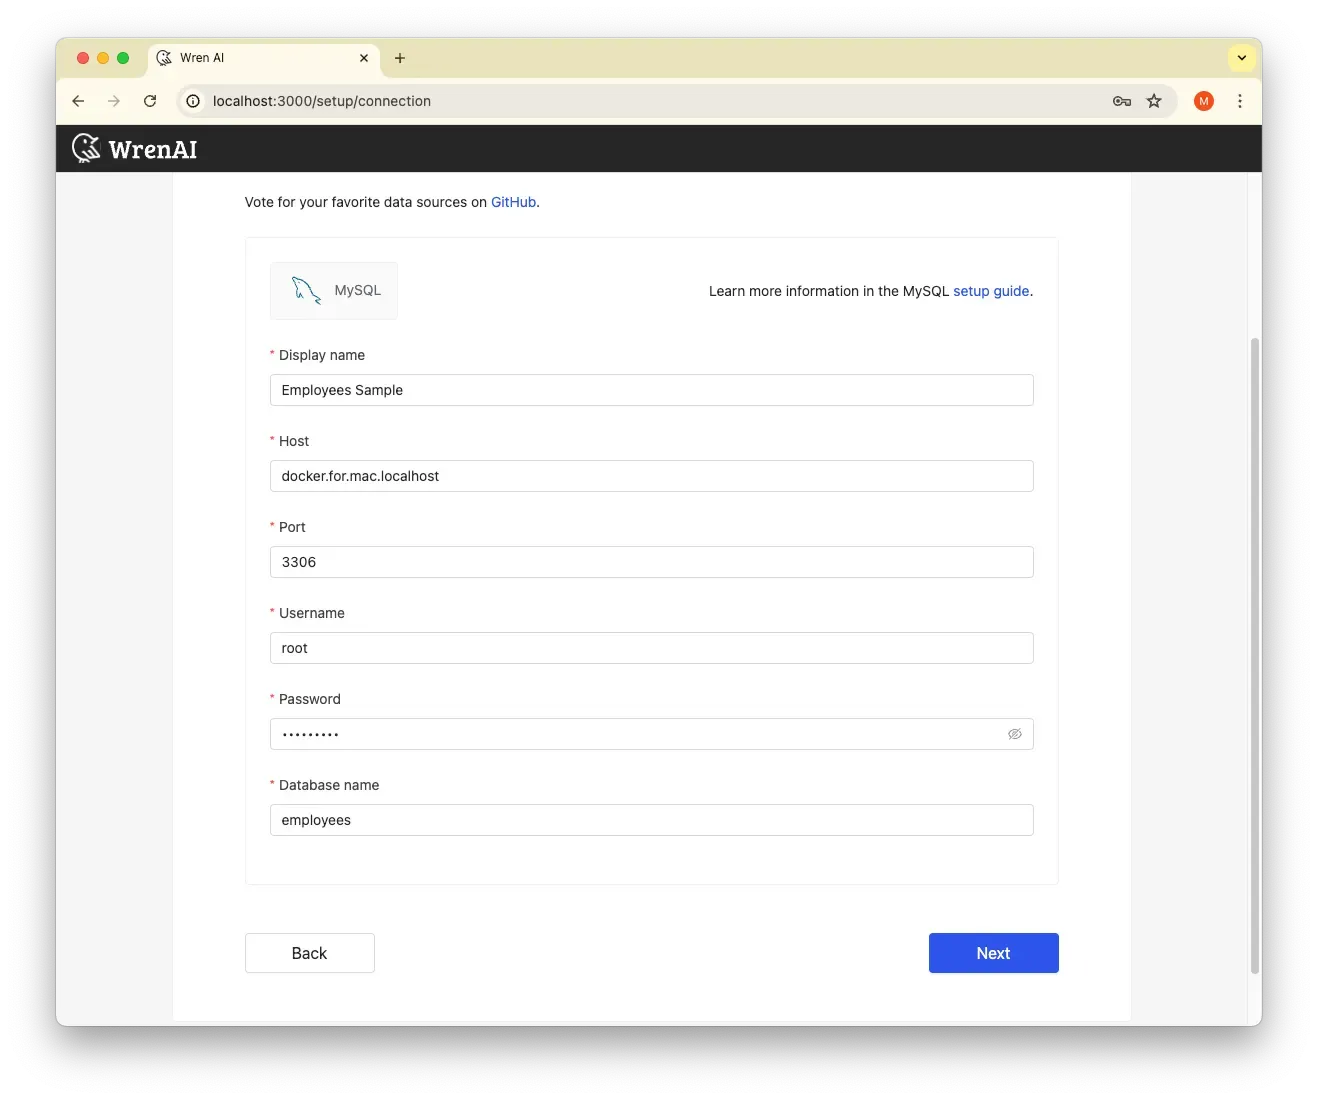Minimize the browser window with yellow button
1318x1100 pixels.
[103, 58]
